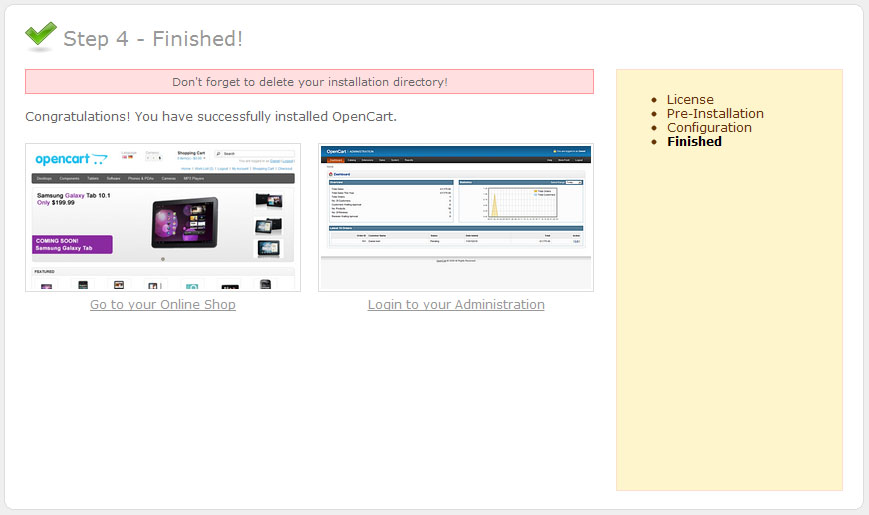This screenshot has width=869, height=515.
Task: Click the green checkmark icon beside the heading
Action: 41,36
